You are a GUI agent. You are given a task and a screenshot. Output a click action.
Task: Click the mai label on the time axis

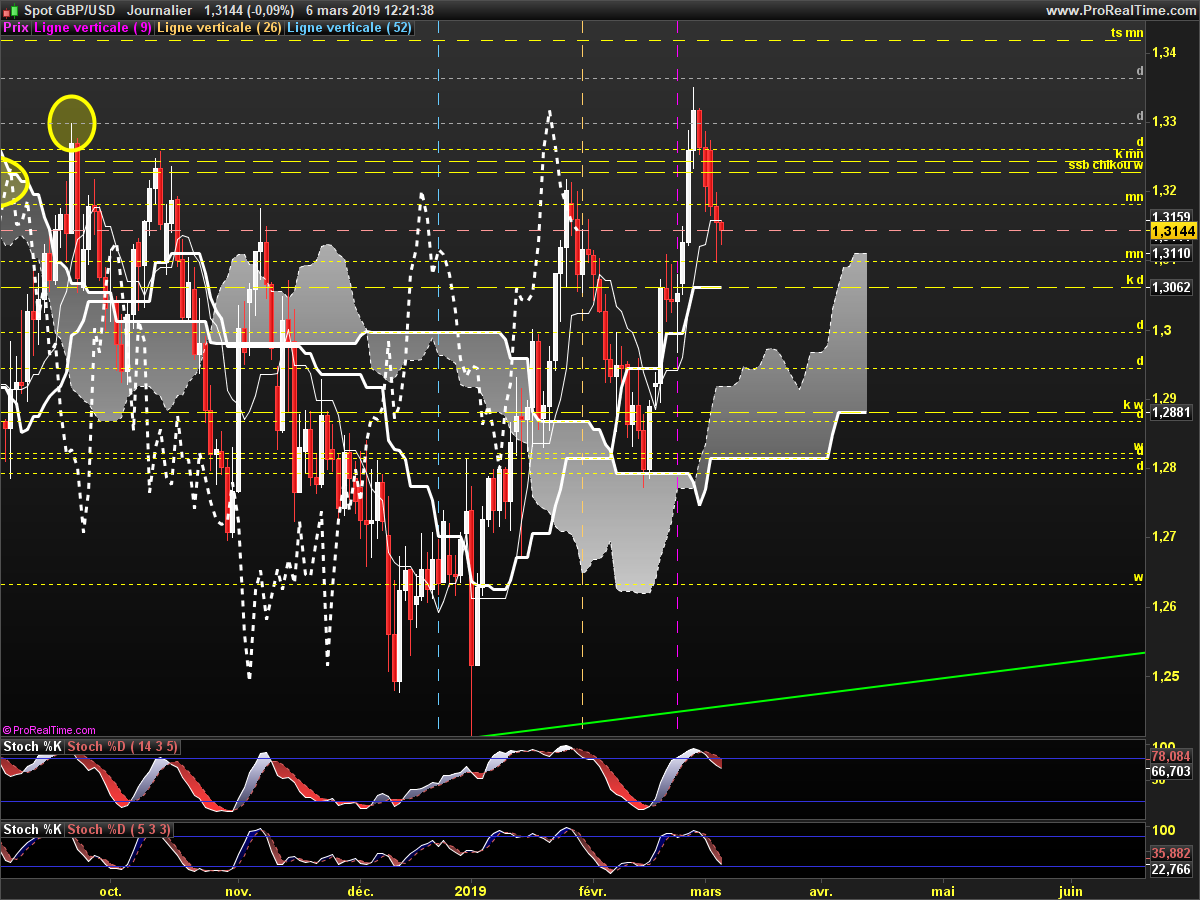(943, 890)
